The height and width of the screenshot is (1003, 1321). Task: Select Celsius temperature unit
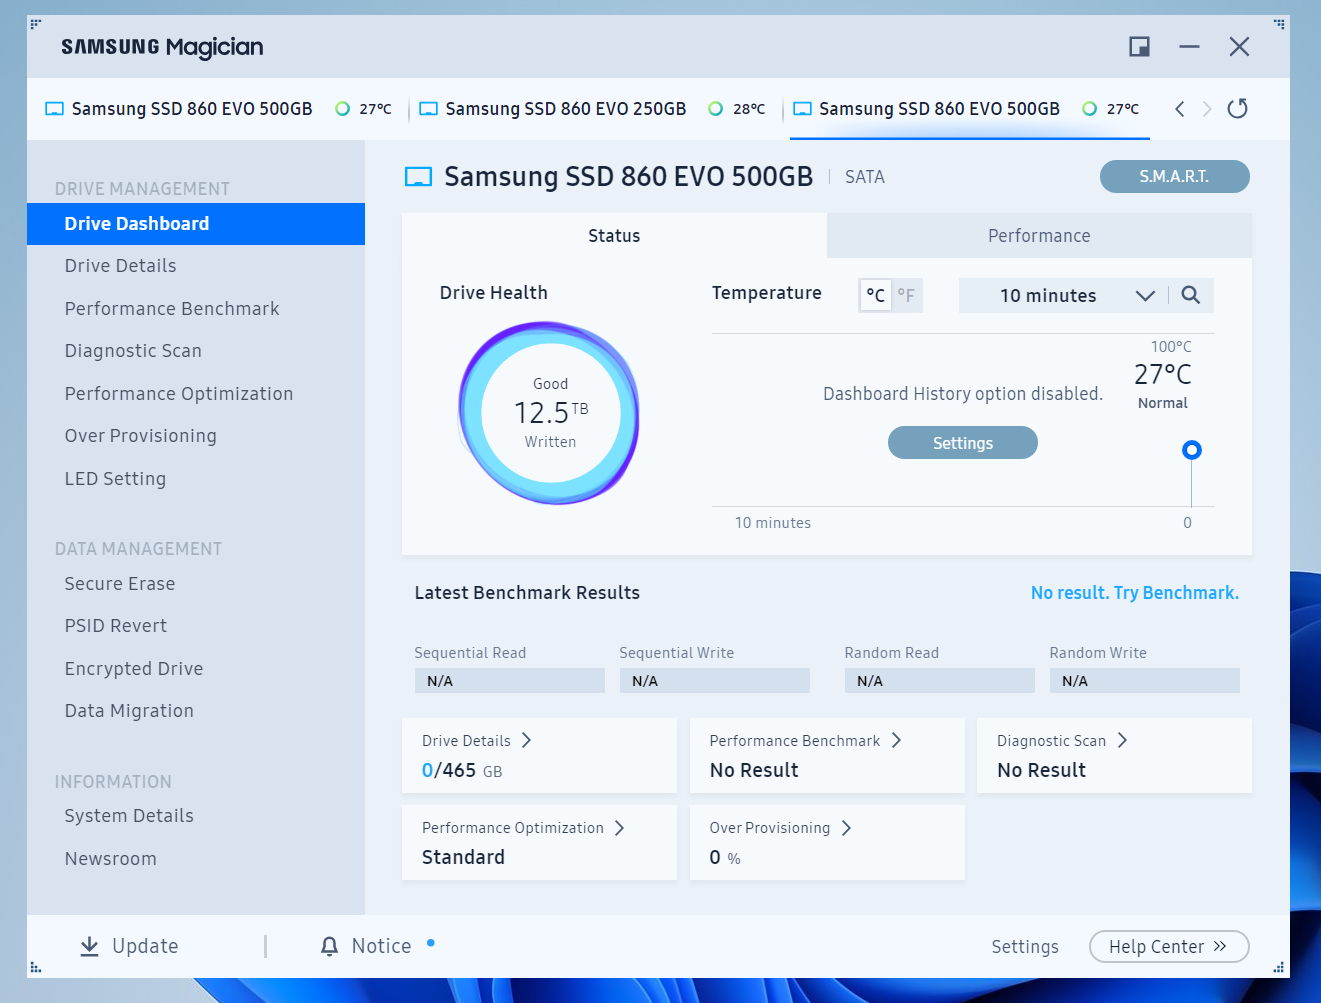point(875,295)
